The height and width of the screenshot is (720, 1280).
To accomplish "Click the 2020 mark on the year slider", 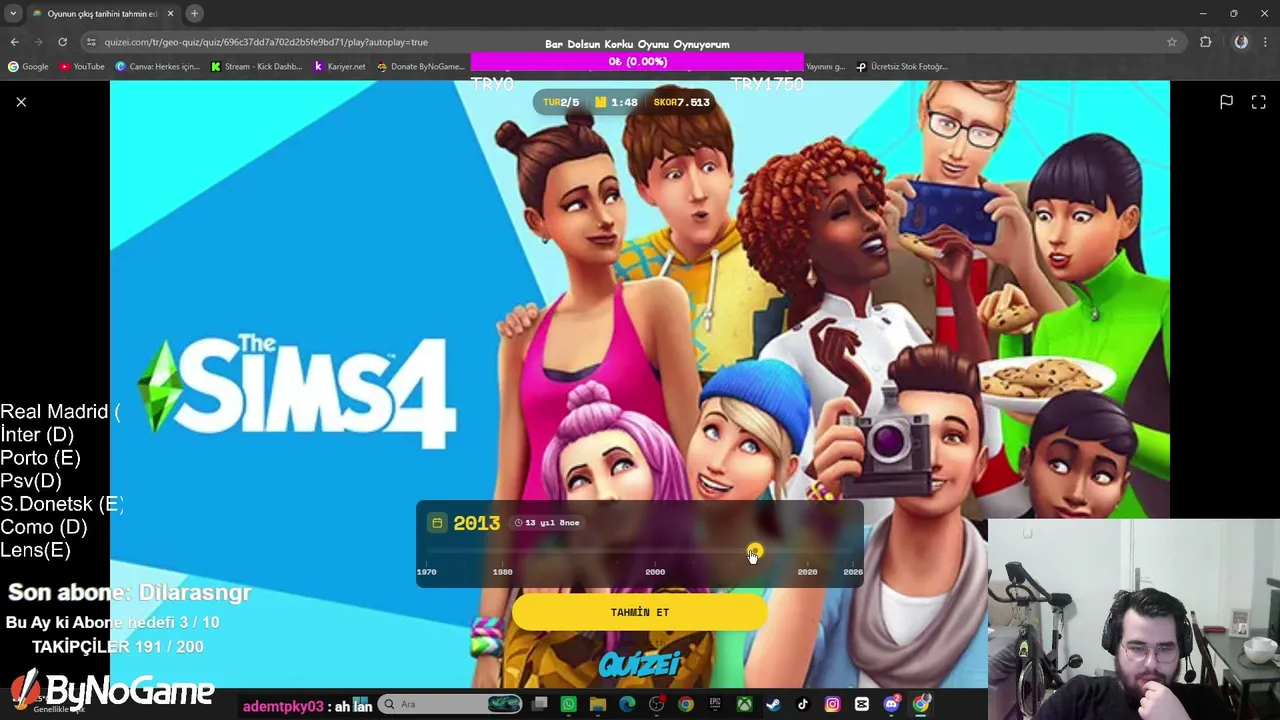I will click(807, 572).
